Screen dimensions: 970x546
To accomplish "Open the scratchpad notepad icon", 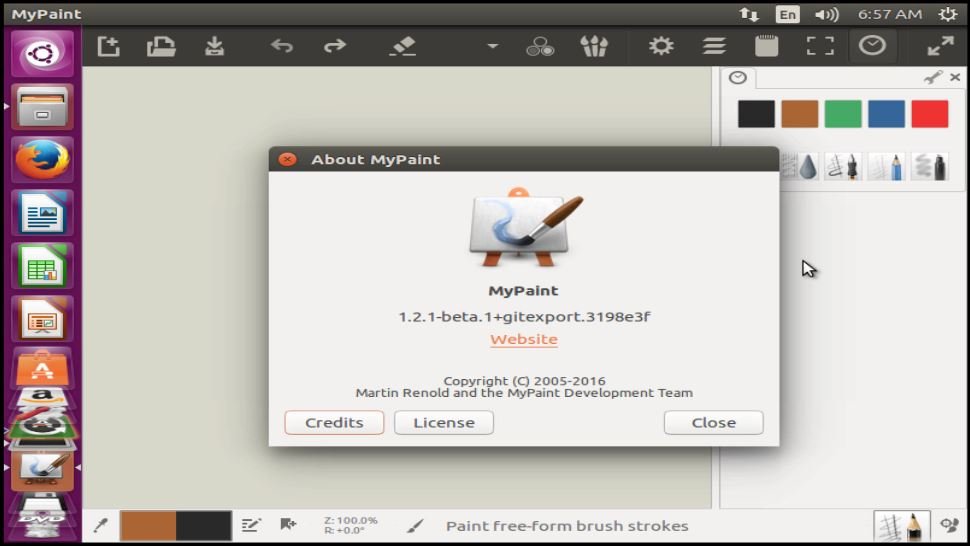I will [x=766, y=46].
